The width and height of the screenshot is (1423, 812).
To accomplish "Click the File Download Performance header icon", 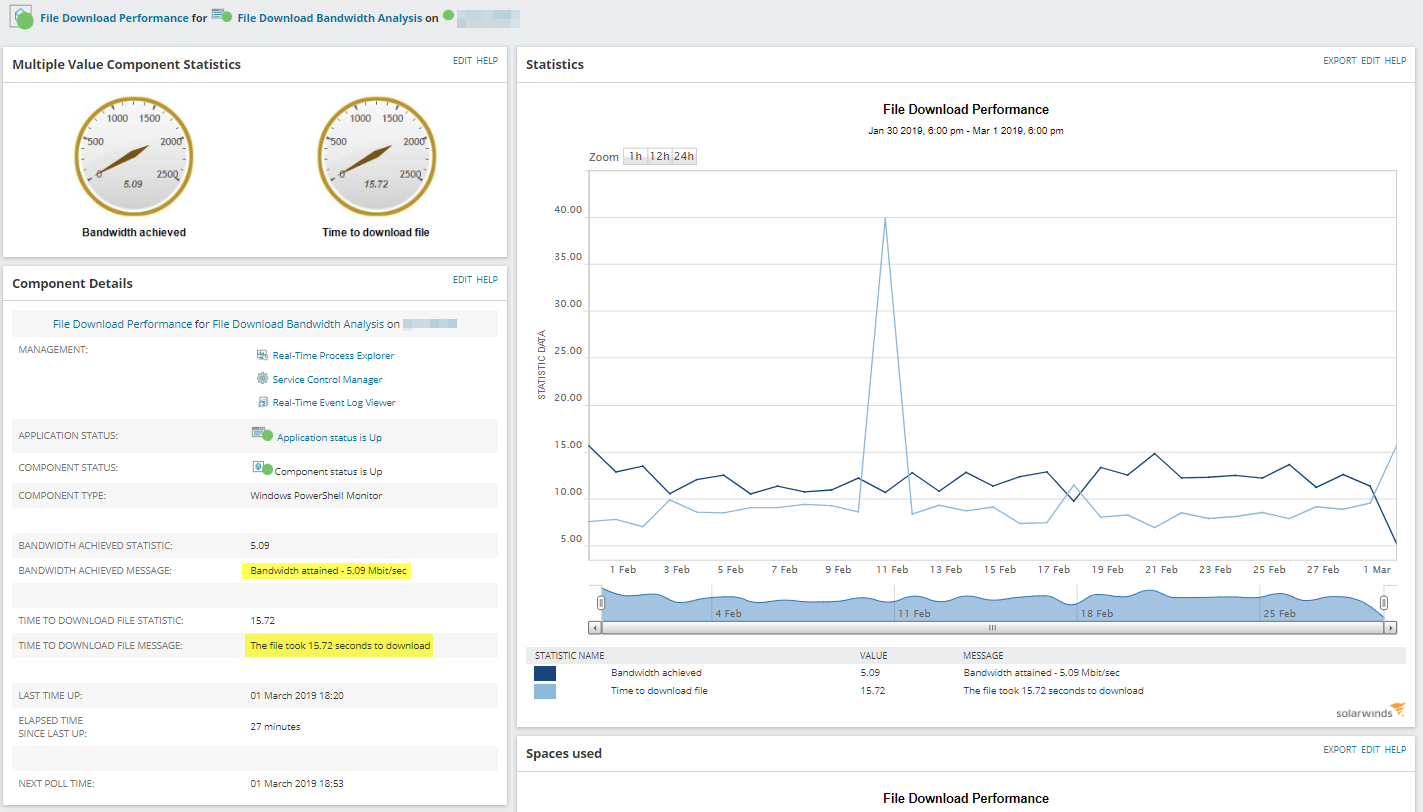I will pos(22,17).
